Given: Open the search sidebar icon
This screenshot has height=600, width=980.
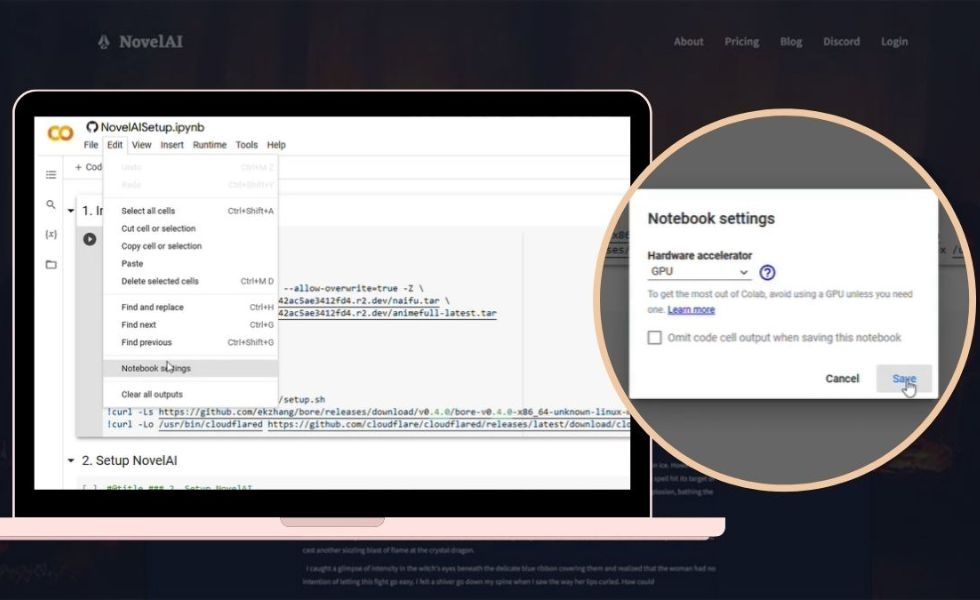Looking at the screenshot, I should (x=51, y=204).
